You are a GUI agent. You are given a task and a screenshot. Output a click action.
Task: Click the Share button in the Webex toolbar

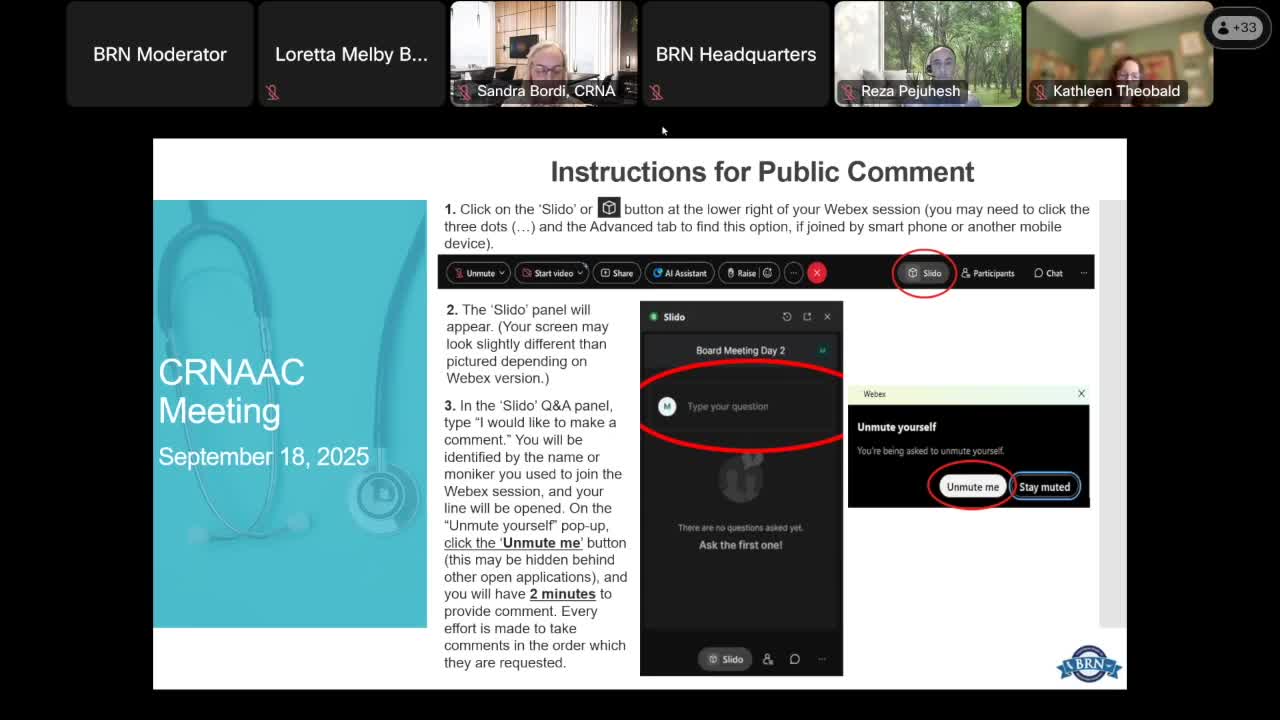click(616, 273)
